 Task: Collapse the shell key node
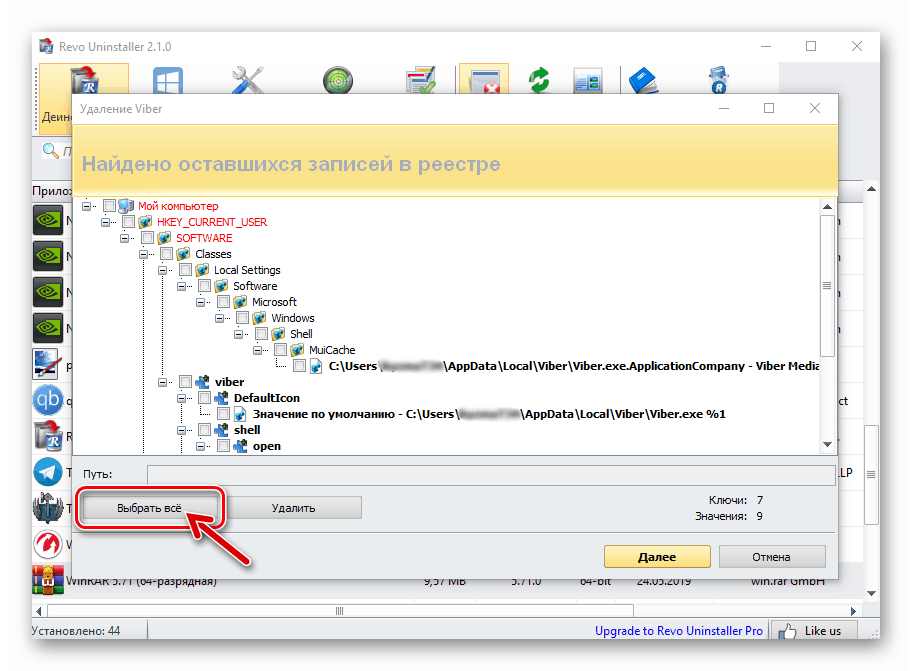pyautogui.click(x=181, y=430)
